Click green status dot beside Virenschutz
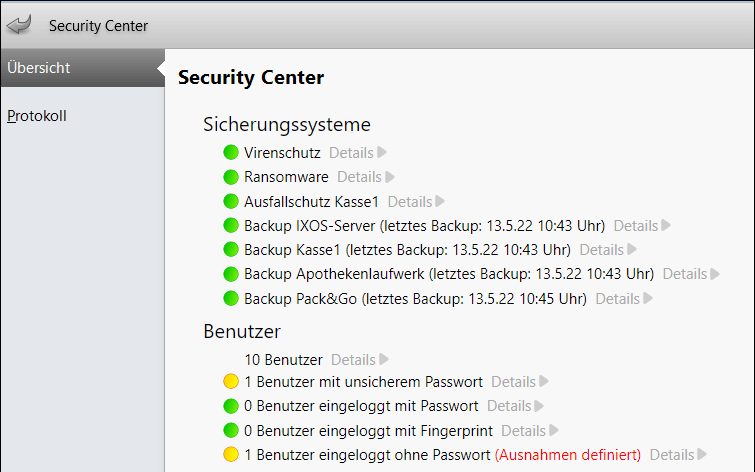Image resolution: width=755 pixels, height=472 pixels. 231,153
